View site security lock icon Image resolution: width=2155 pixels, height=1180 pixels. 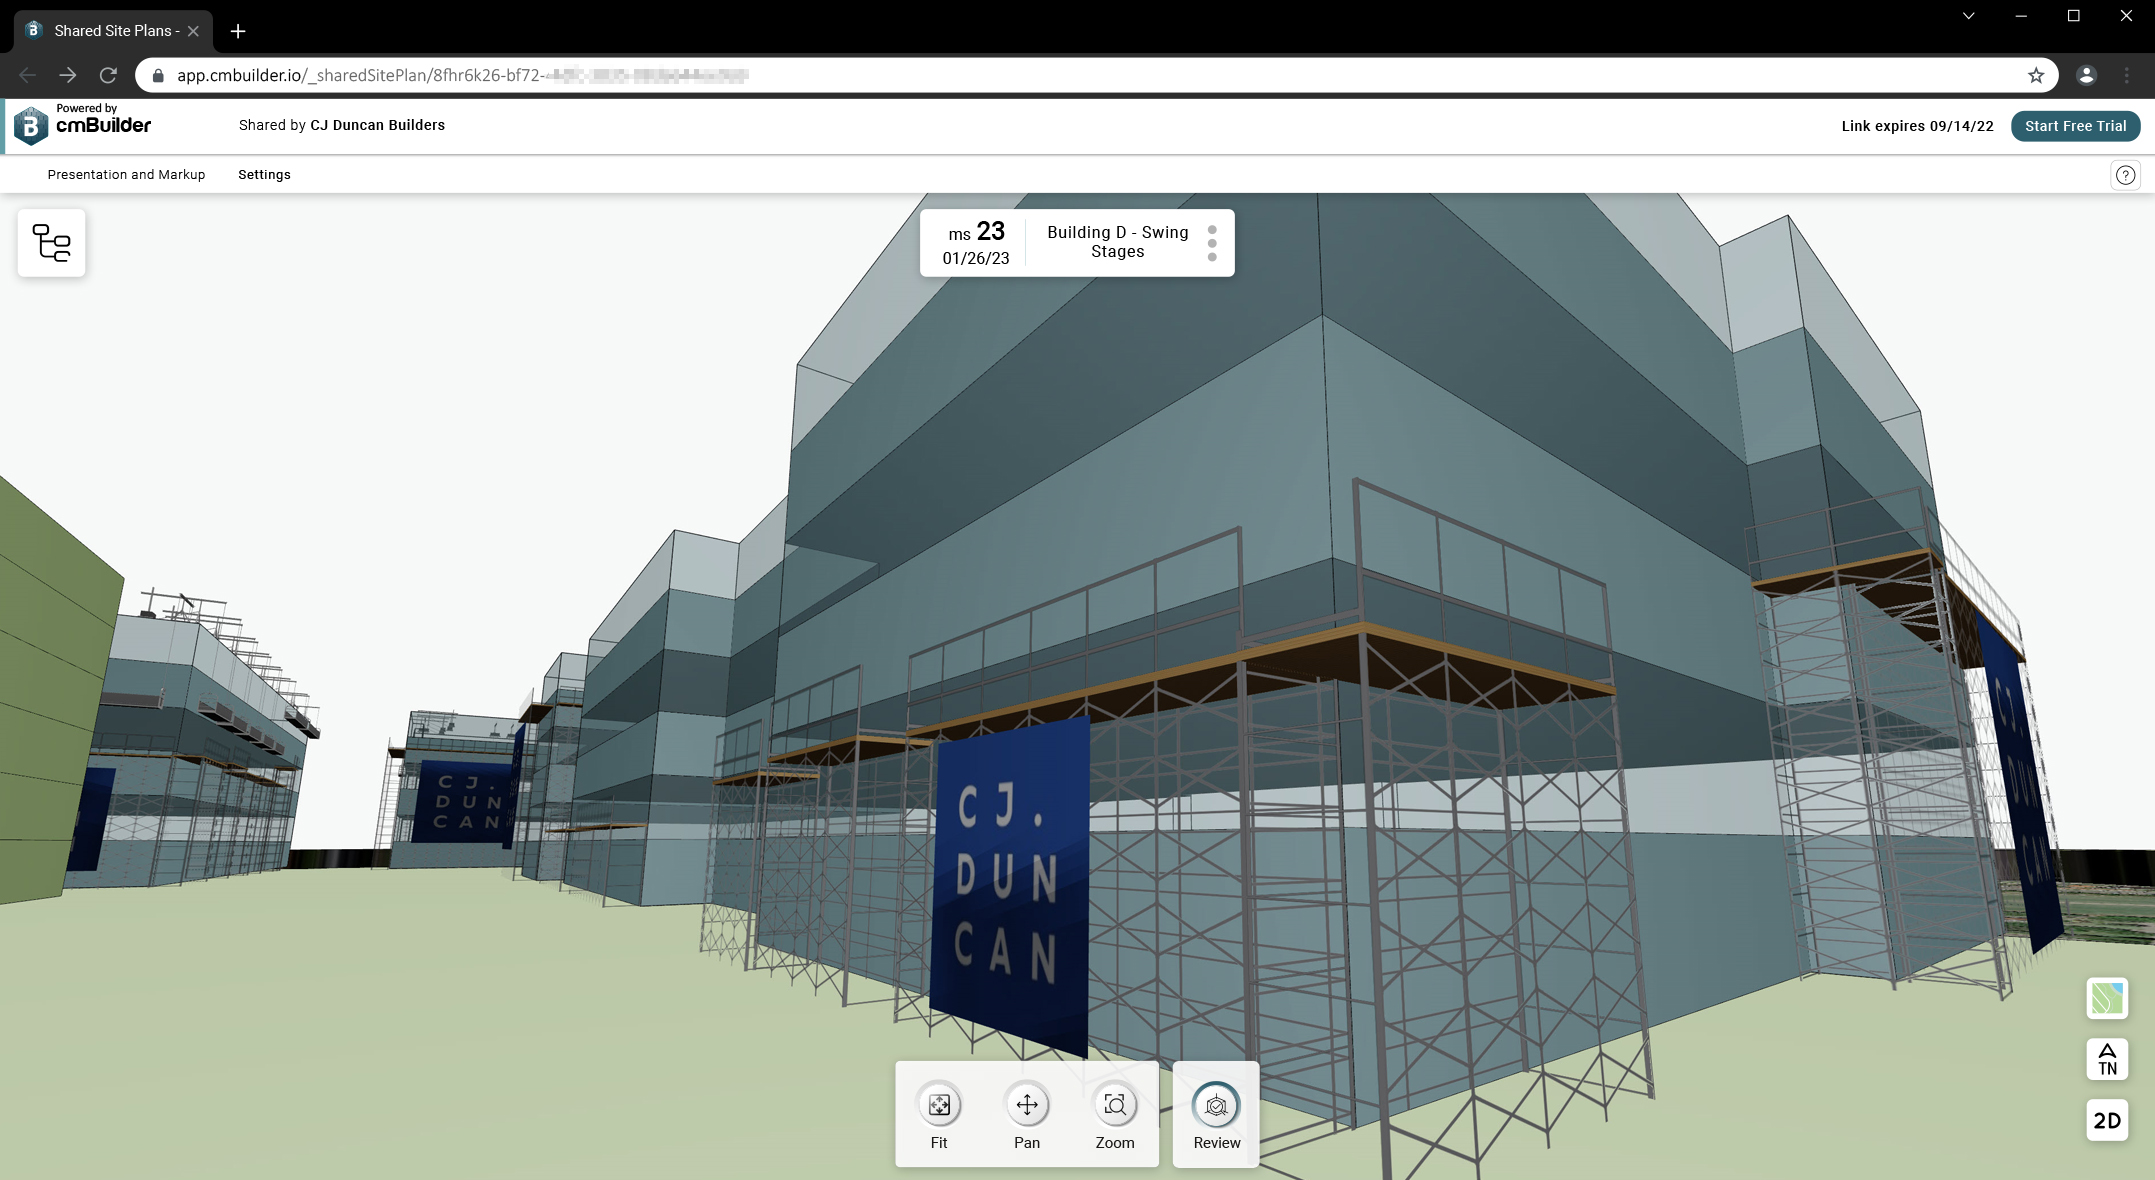(157, 75)
